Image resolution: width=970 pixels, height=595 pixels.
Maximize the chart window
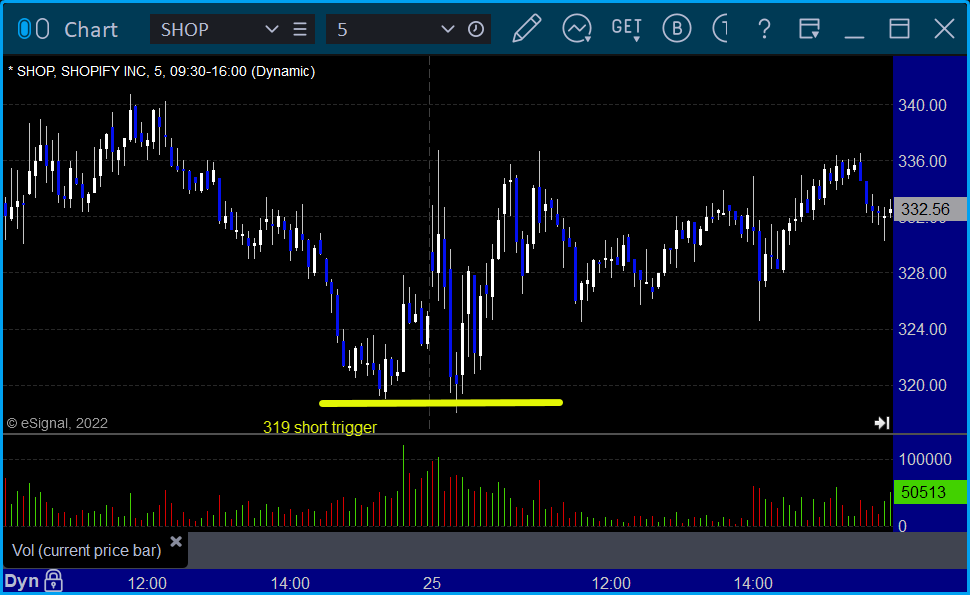[x=899, y=28]
